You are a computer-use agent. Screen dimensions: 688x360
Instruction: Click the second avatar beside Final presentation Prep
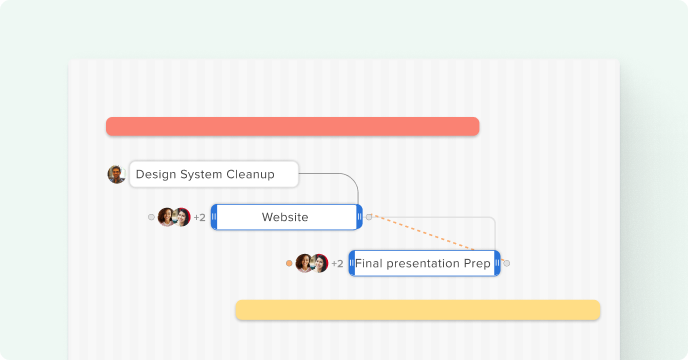320,263
